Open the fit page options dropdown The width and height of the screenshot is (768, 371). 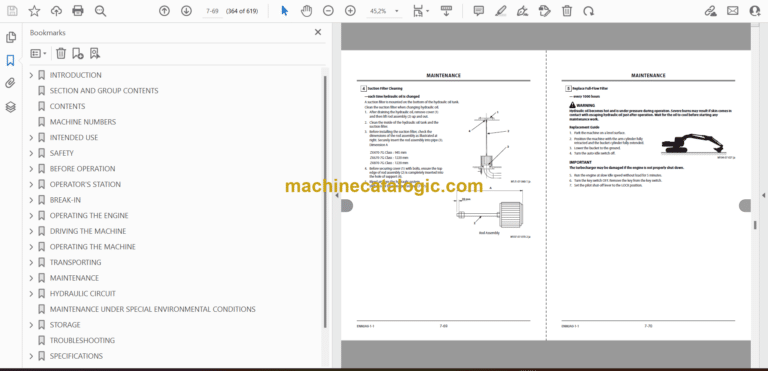pos(420,11)
